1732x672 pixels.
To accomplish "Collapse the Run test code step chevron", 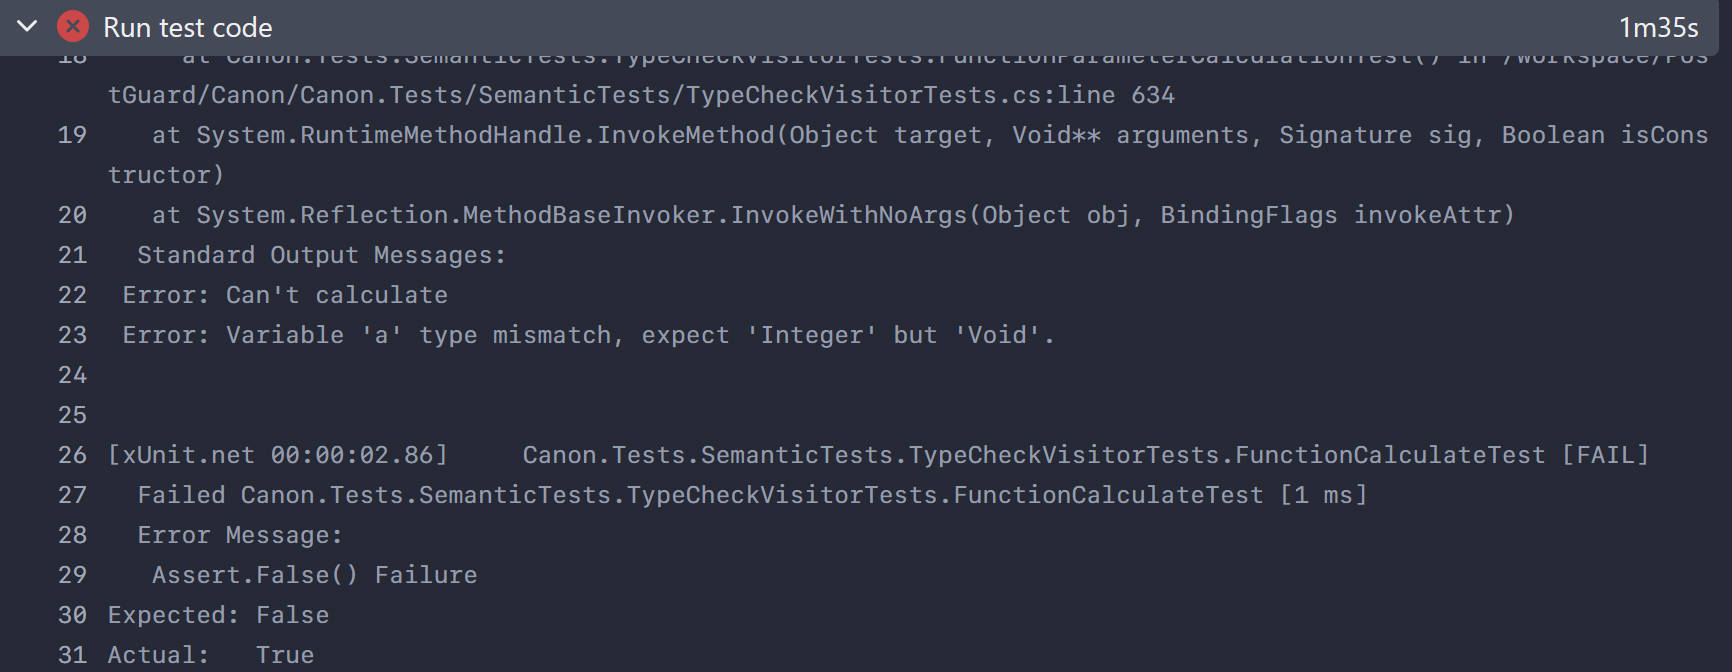I will [28, 26].
